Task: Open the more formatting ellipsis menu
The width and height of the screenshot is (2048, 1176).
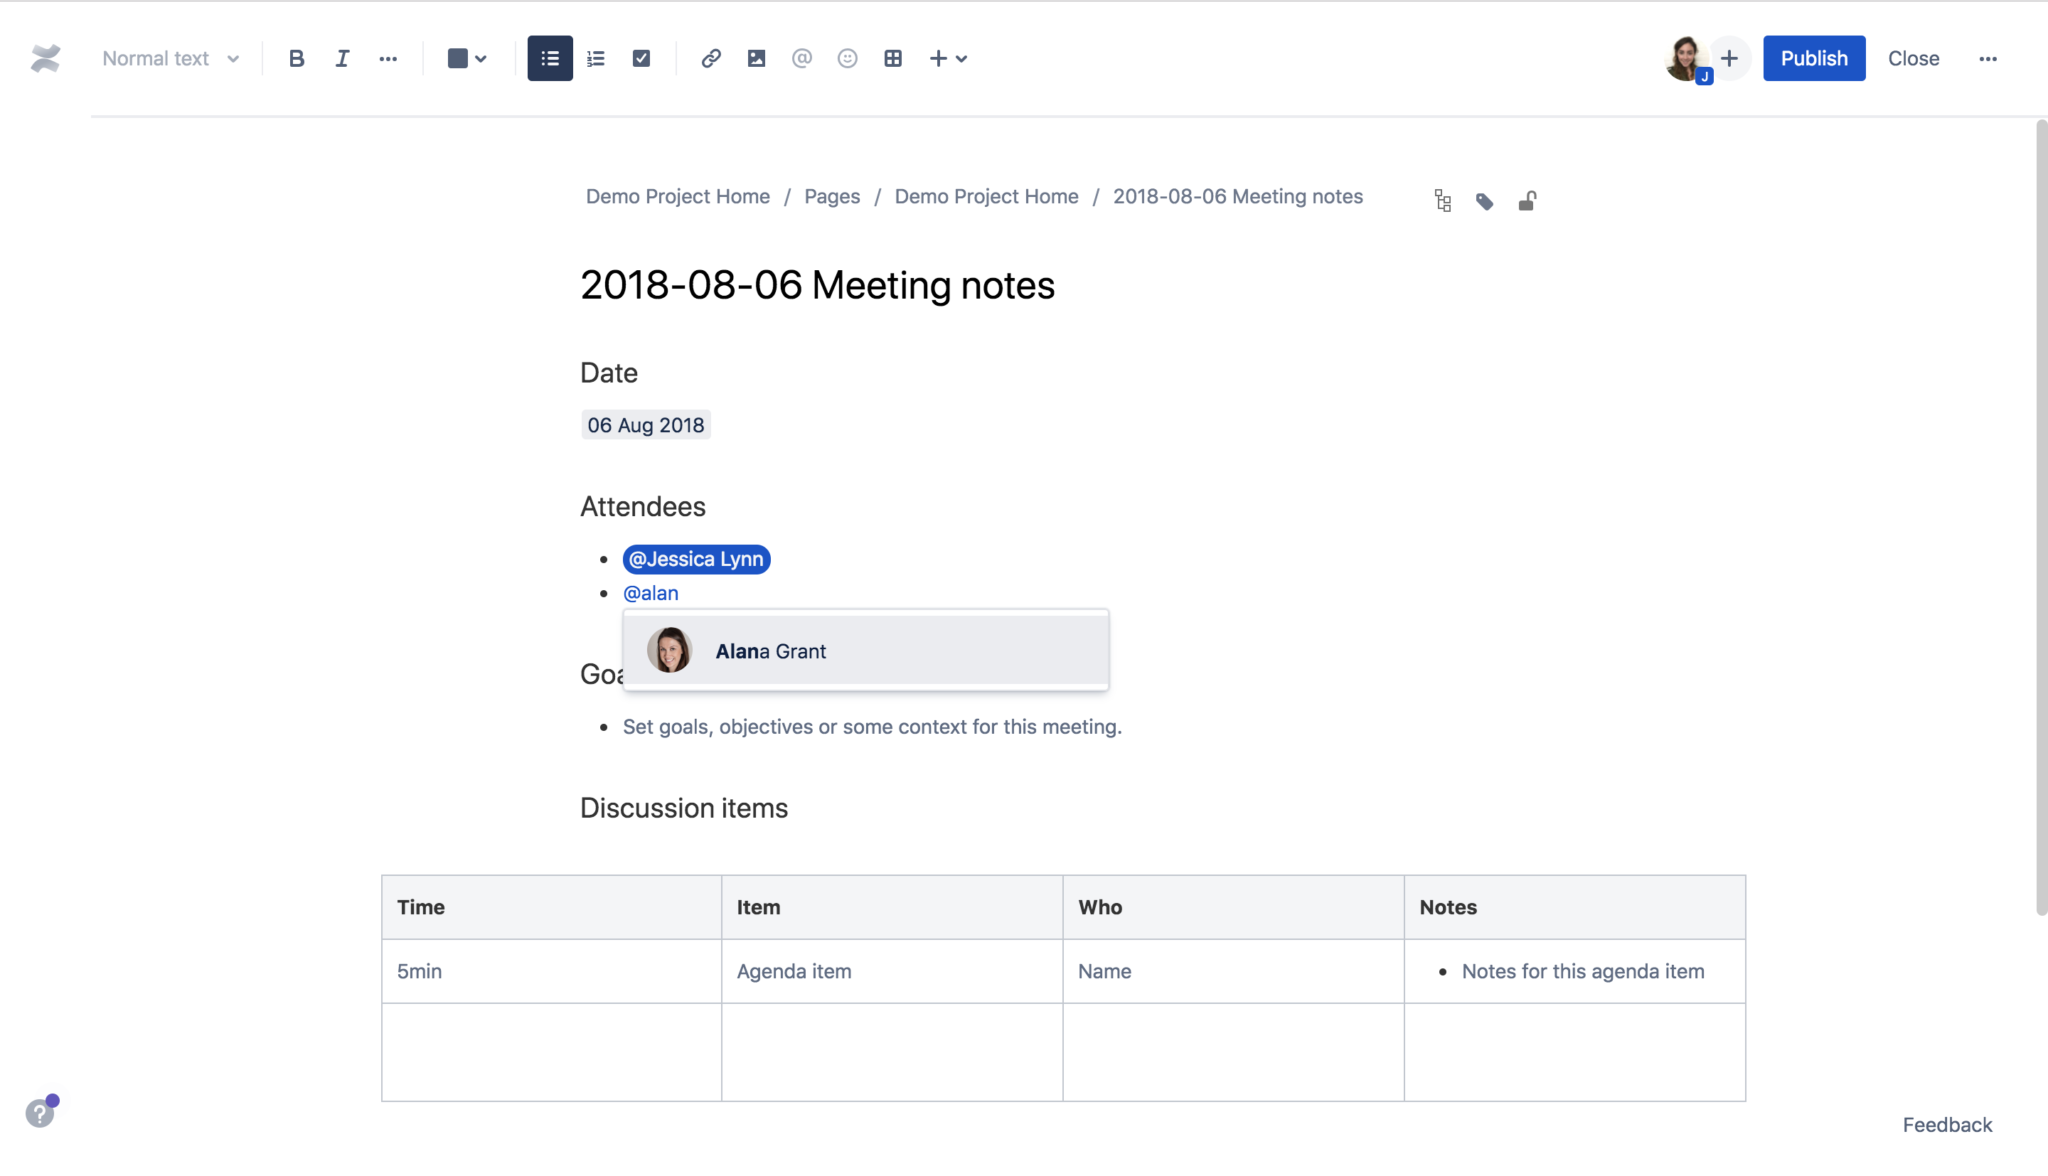Action: (388, 58)
